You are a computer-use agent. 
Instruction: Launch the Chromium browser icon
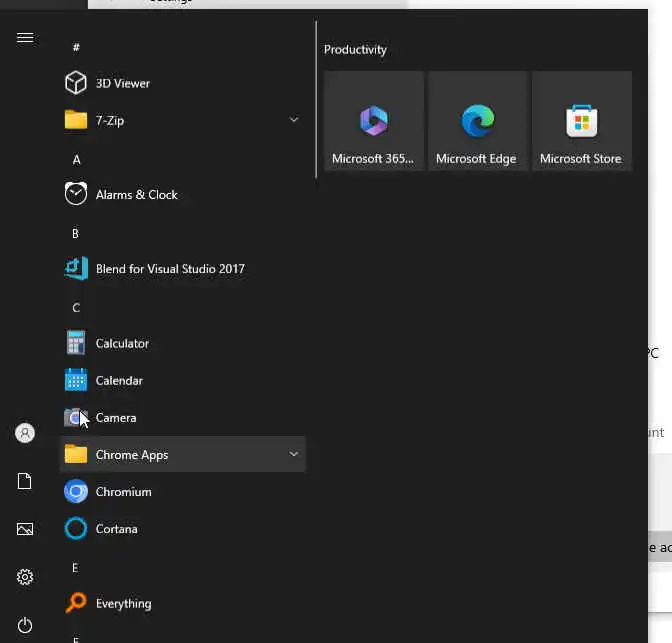tap(76, 491)
